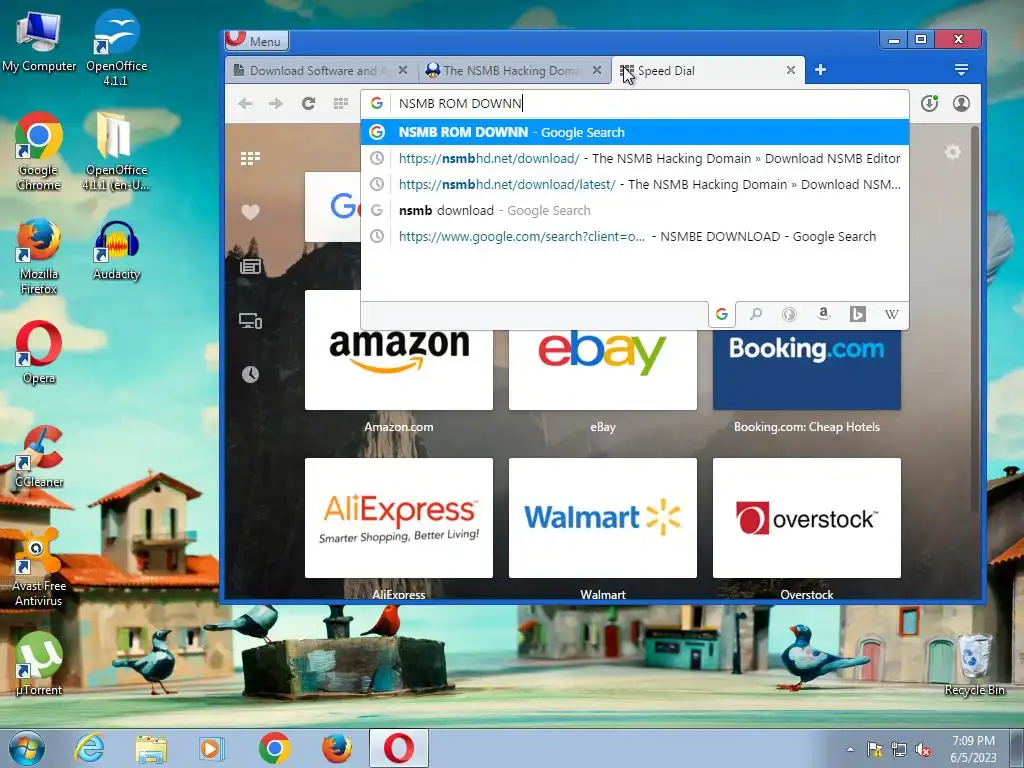Open the taskbar clock showing 7:09 PM
The height and width of the screenshot is (768, 1024).
(973, 748)
